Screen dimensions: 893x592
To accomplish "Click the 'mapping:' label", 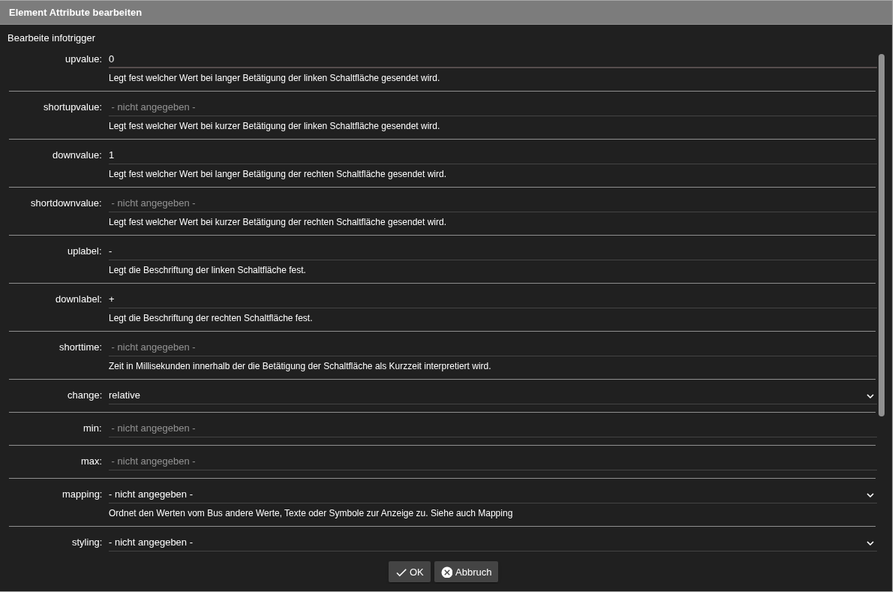I will coord(82,495).
